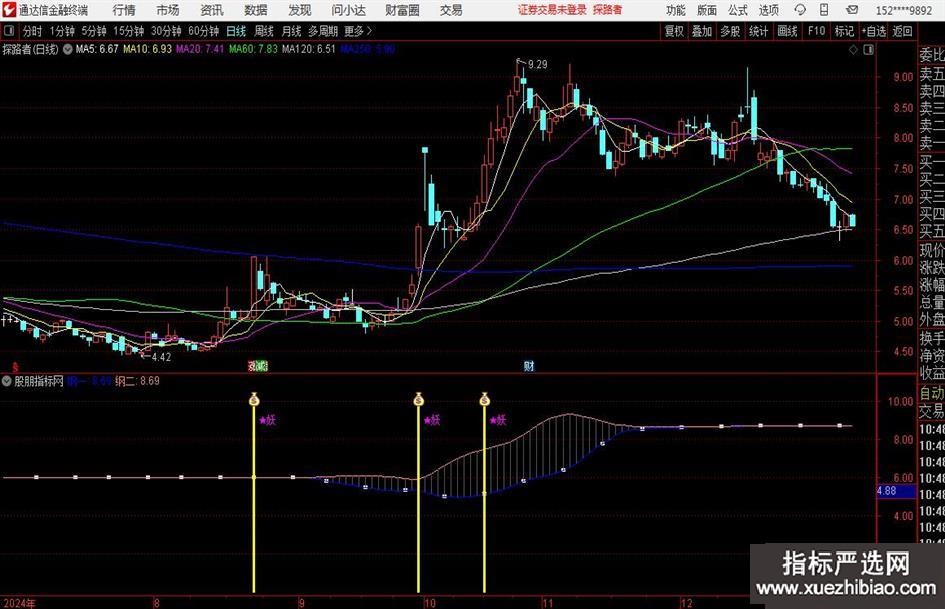Screen dimensions: 945x609
Task: Toggle the right info panel icon
Action: pyautogui.click(x=868, y=50)
